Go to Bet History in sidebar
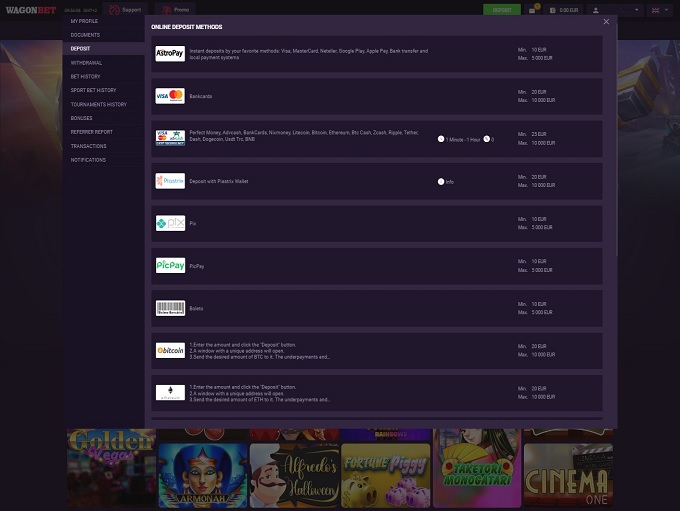The height and width of the screenshot is (511, 680). point(85,76)
